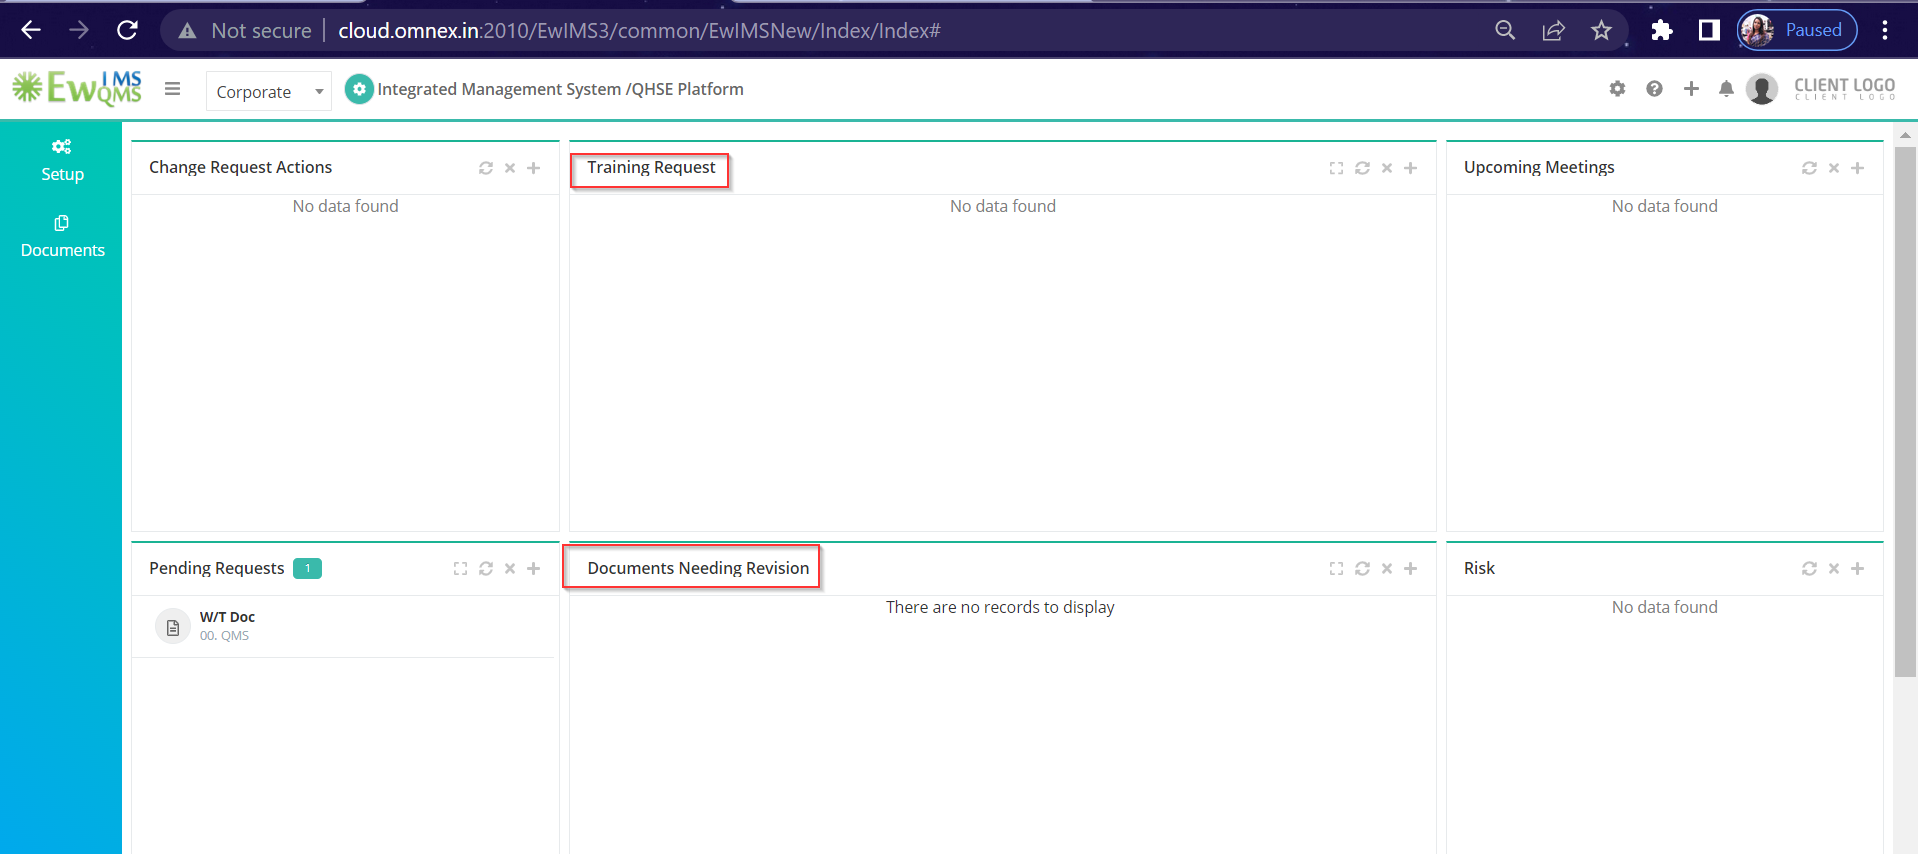The width and height of the screenshot is (1918, 854).
Task: Close the Pending Requests widget
Action: tap(510, 569)
